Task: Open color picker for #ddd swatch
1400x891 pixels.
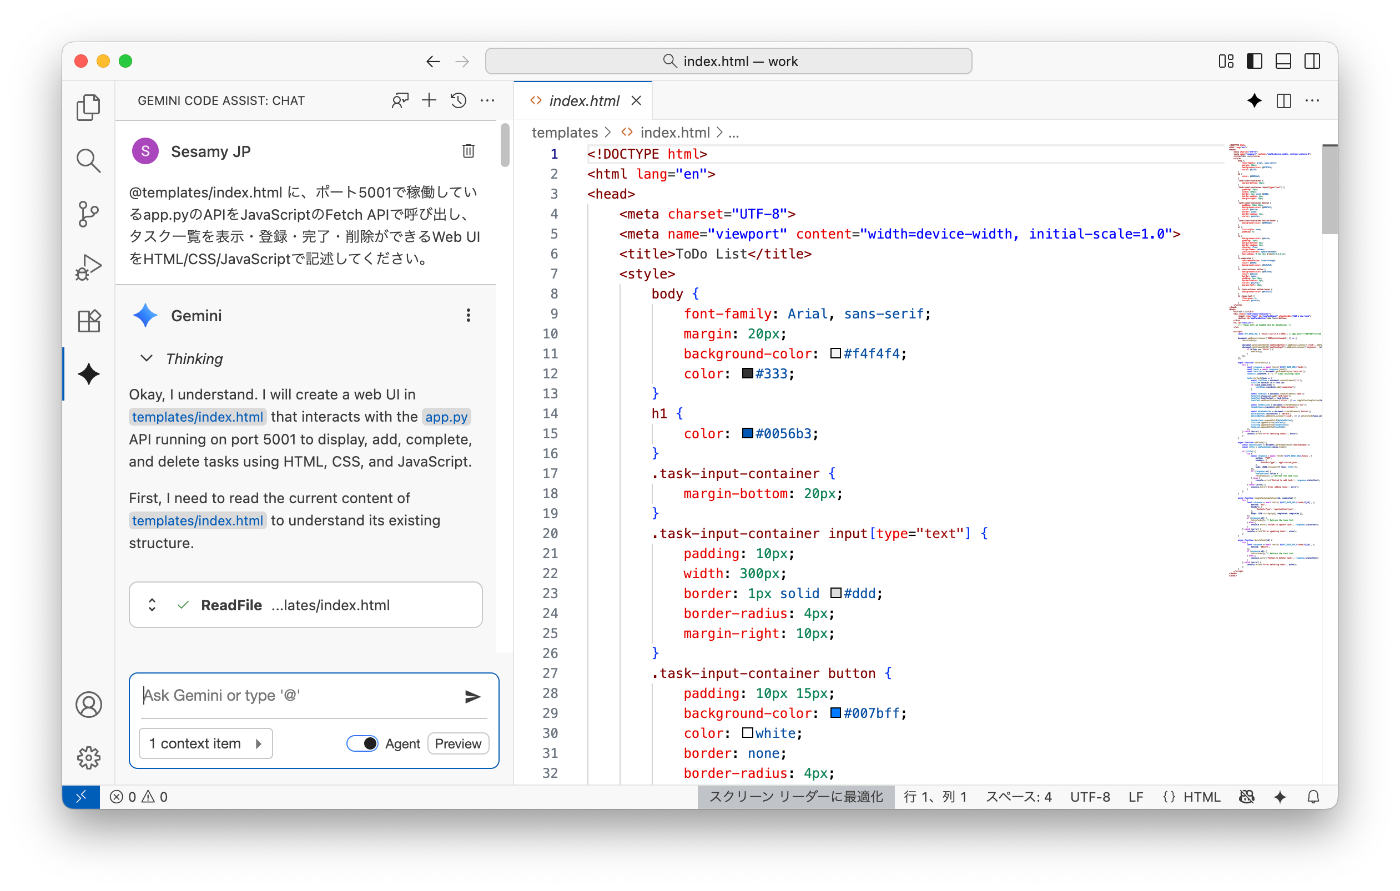Action: point(836,594)
